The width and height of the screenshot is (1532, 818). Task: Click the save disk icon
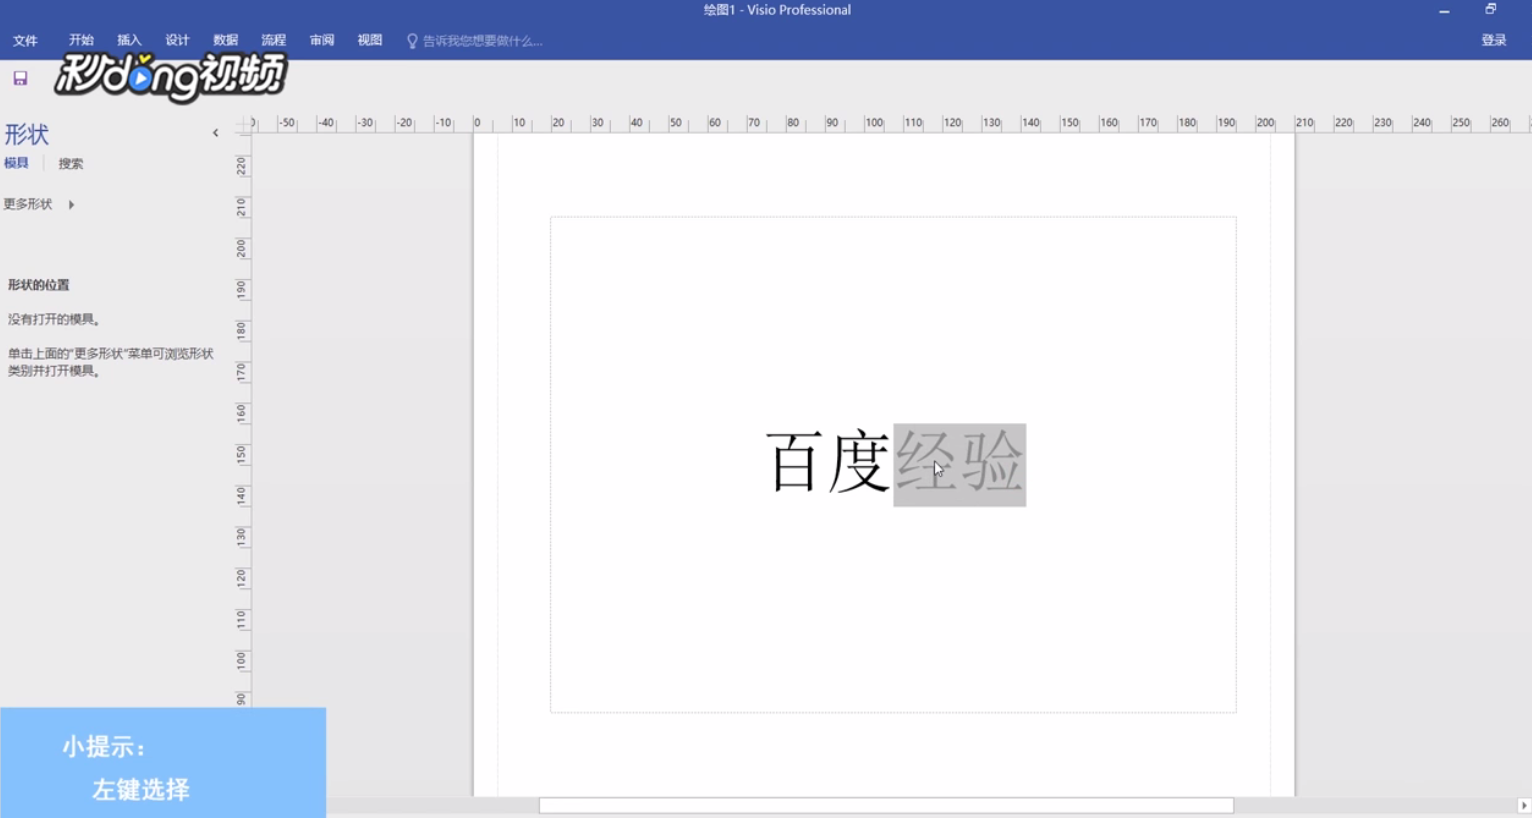point(20,78)
